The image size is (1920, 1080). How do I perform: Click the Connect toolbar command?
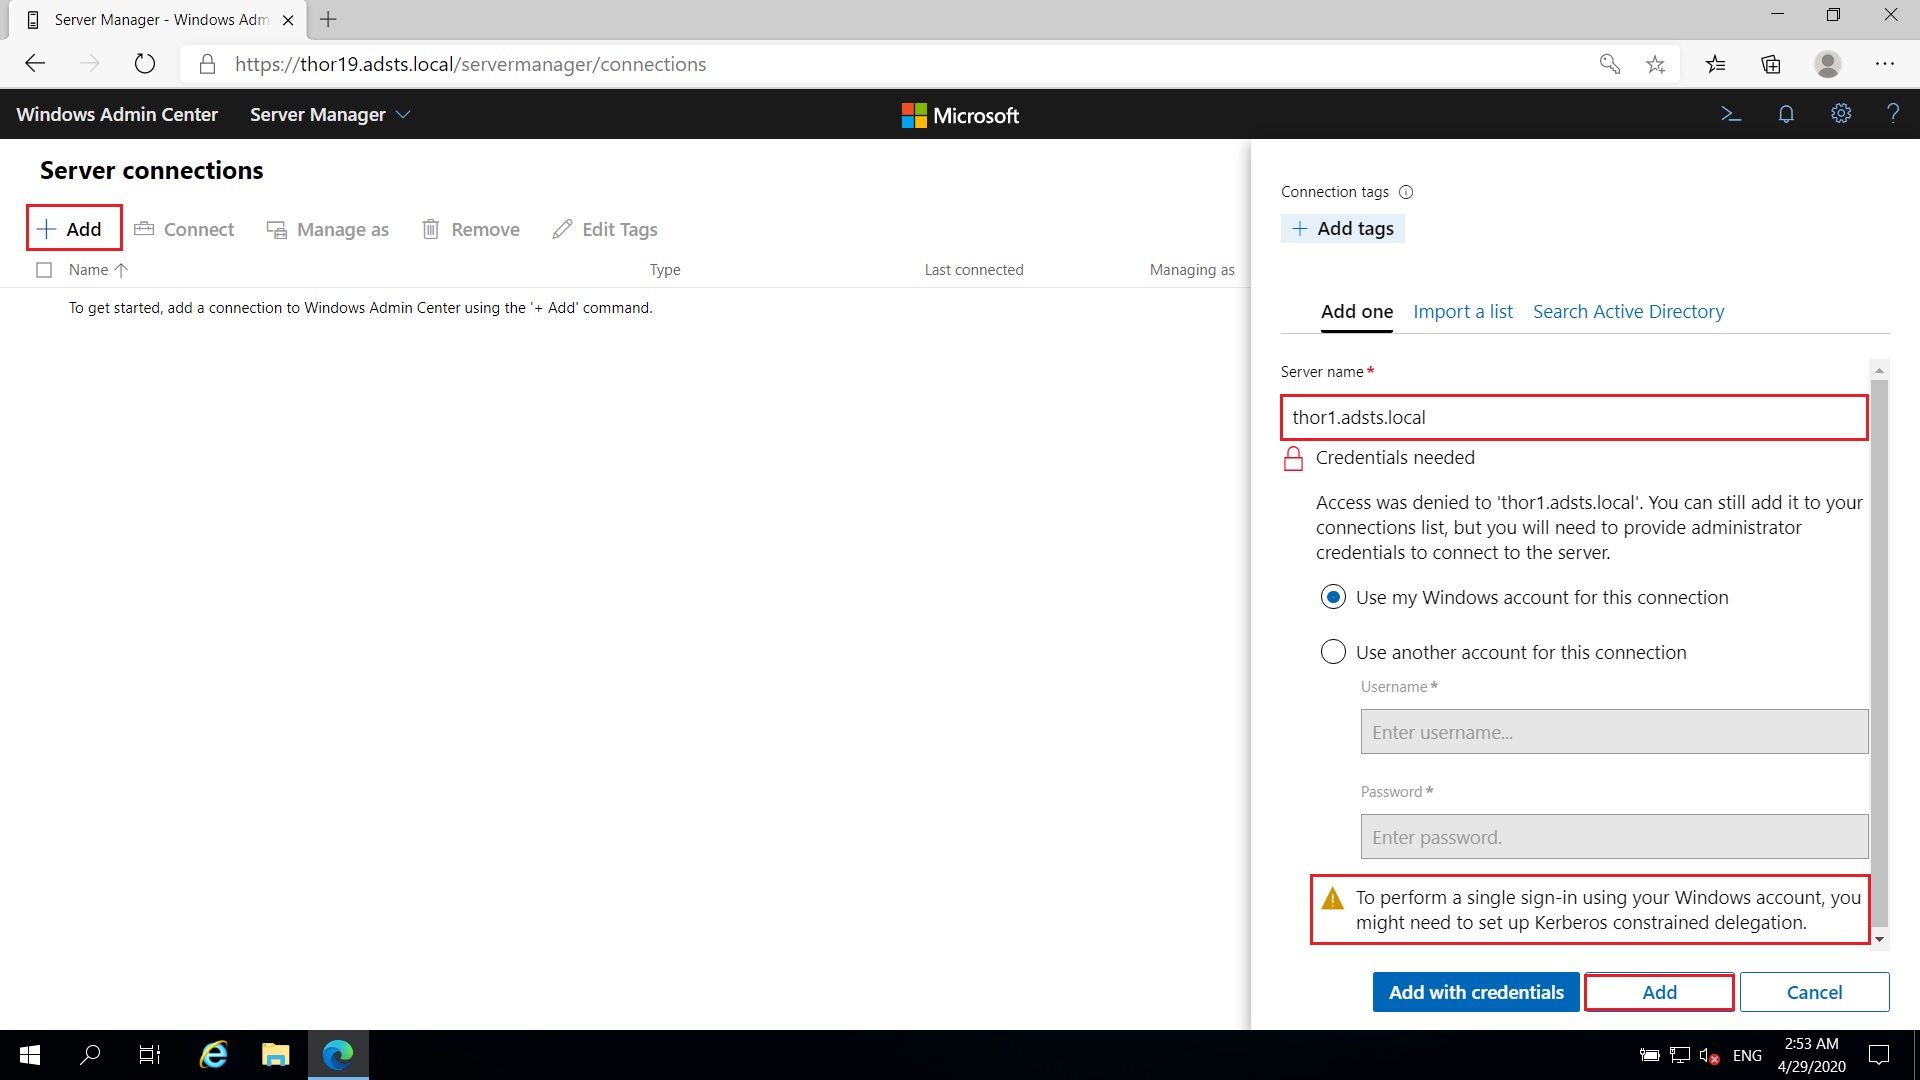coord(184,229)
